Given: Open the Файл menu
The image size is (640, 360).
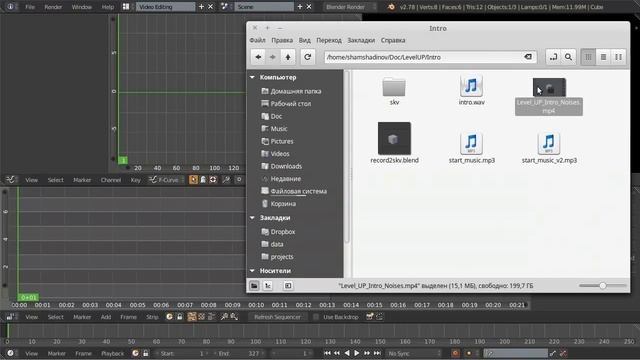Looking at the screenshot, I should (x=257, y=40).
